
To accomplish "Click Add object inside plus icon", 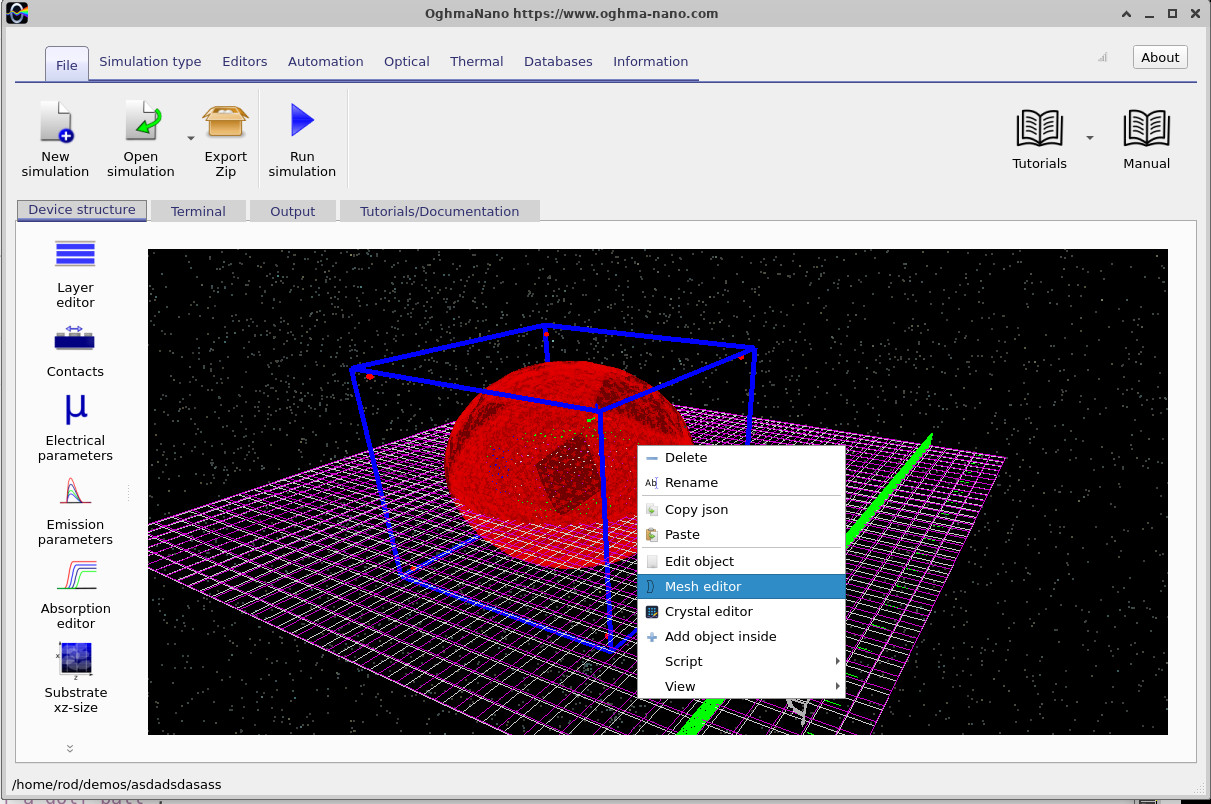I will [x=652, y=637].
